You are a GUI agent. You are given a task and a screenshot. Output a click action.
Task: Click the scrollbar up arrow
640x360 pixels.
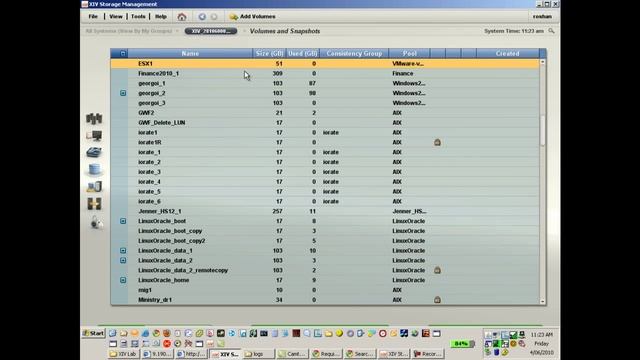[x=542, y=62]
